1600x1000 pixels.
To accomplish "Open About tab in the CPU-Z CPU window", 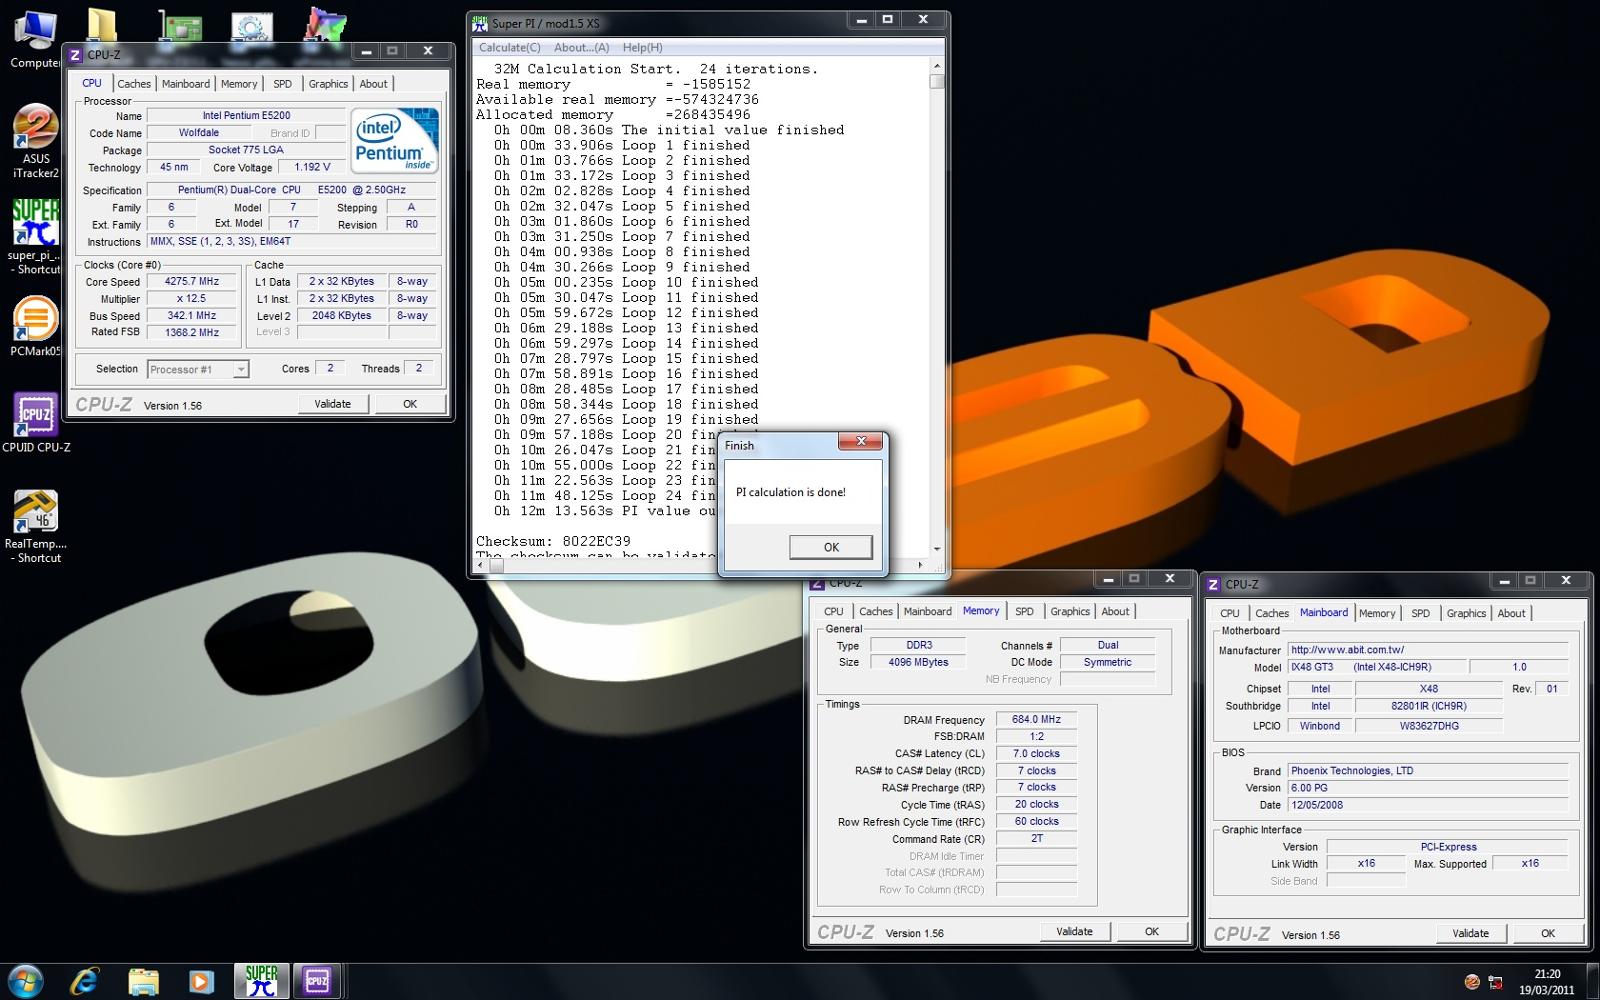I will 373,84.
